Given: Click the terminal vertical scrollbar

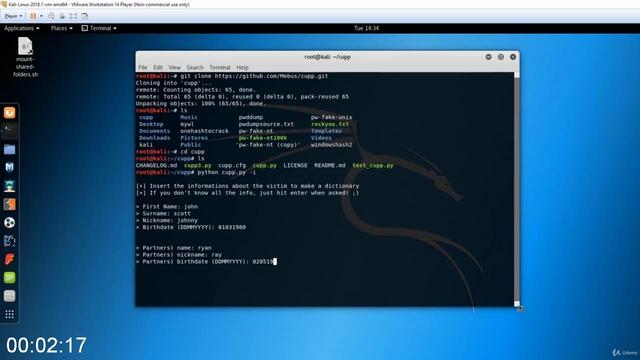Looking at the screenshot, I should pos(517,189).
